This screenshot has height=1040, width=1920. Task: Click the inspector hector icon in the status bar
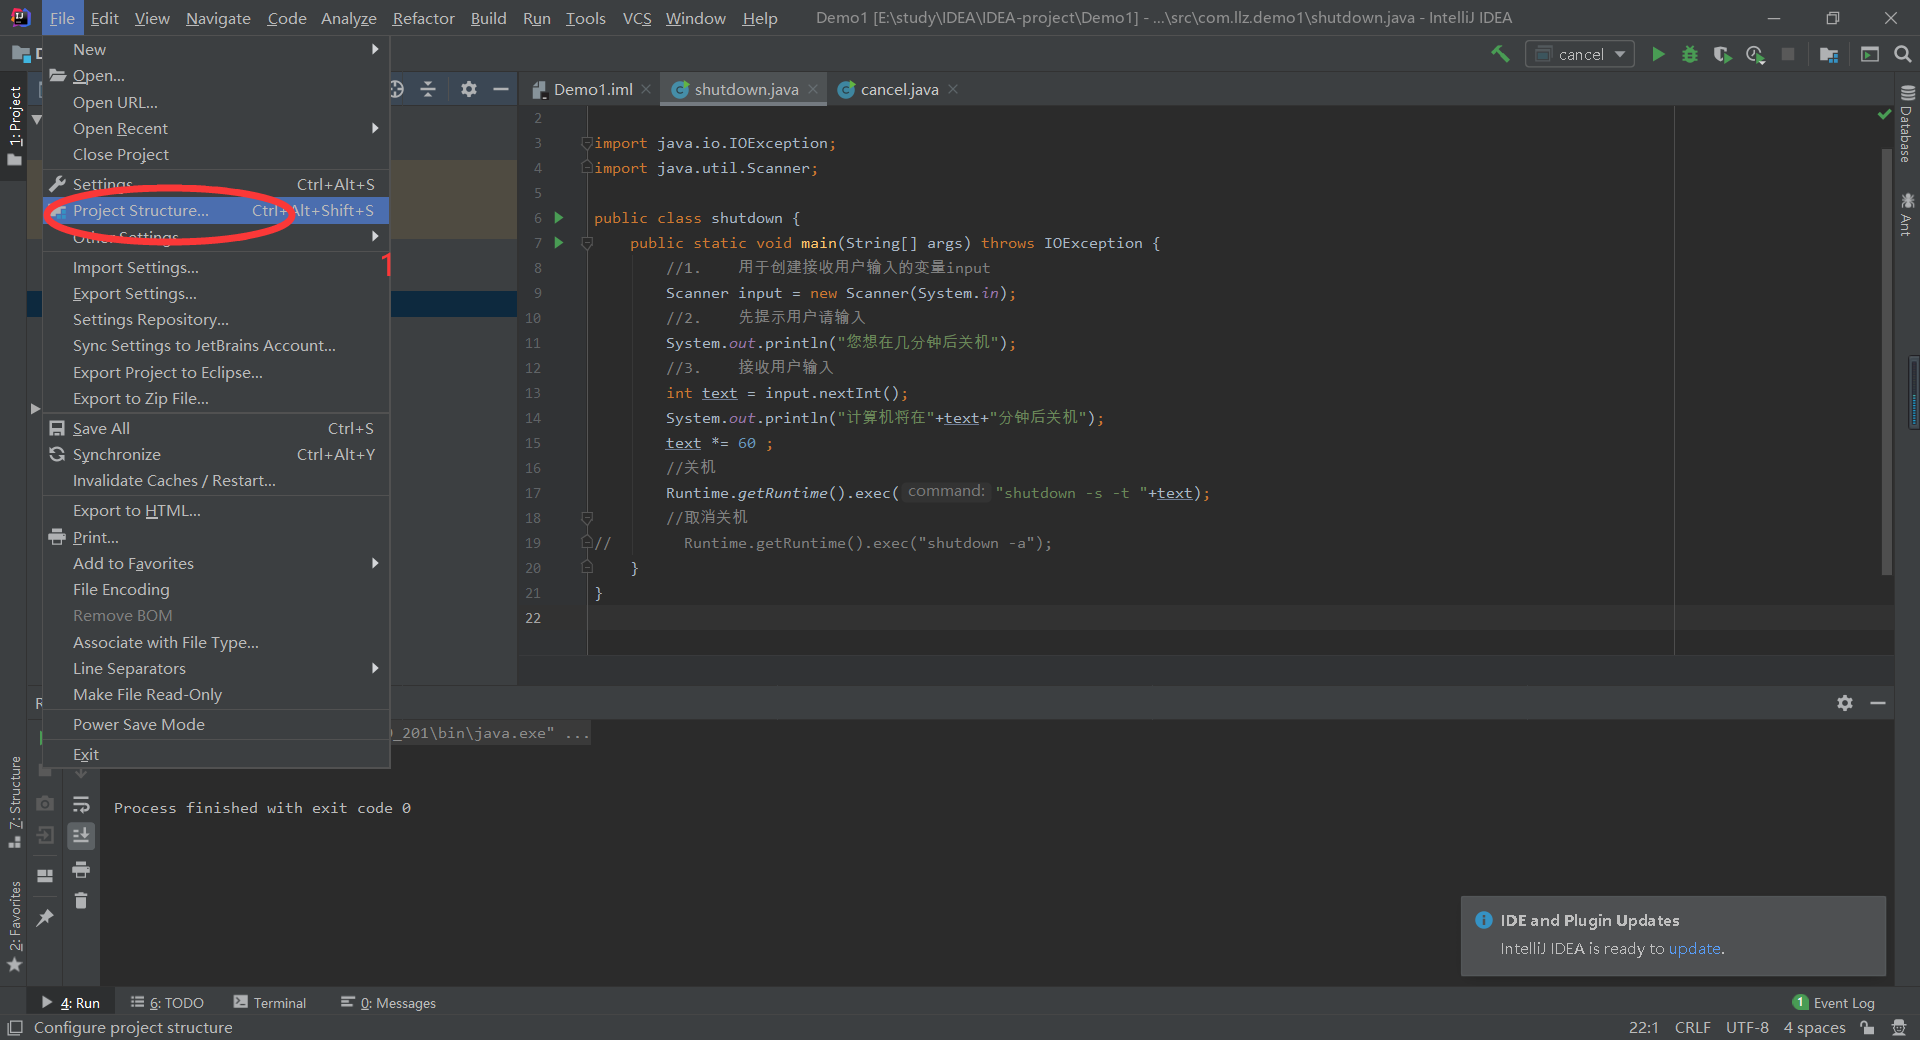pos(1899,1027)
